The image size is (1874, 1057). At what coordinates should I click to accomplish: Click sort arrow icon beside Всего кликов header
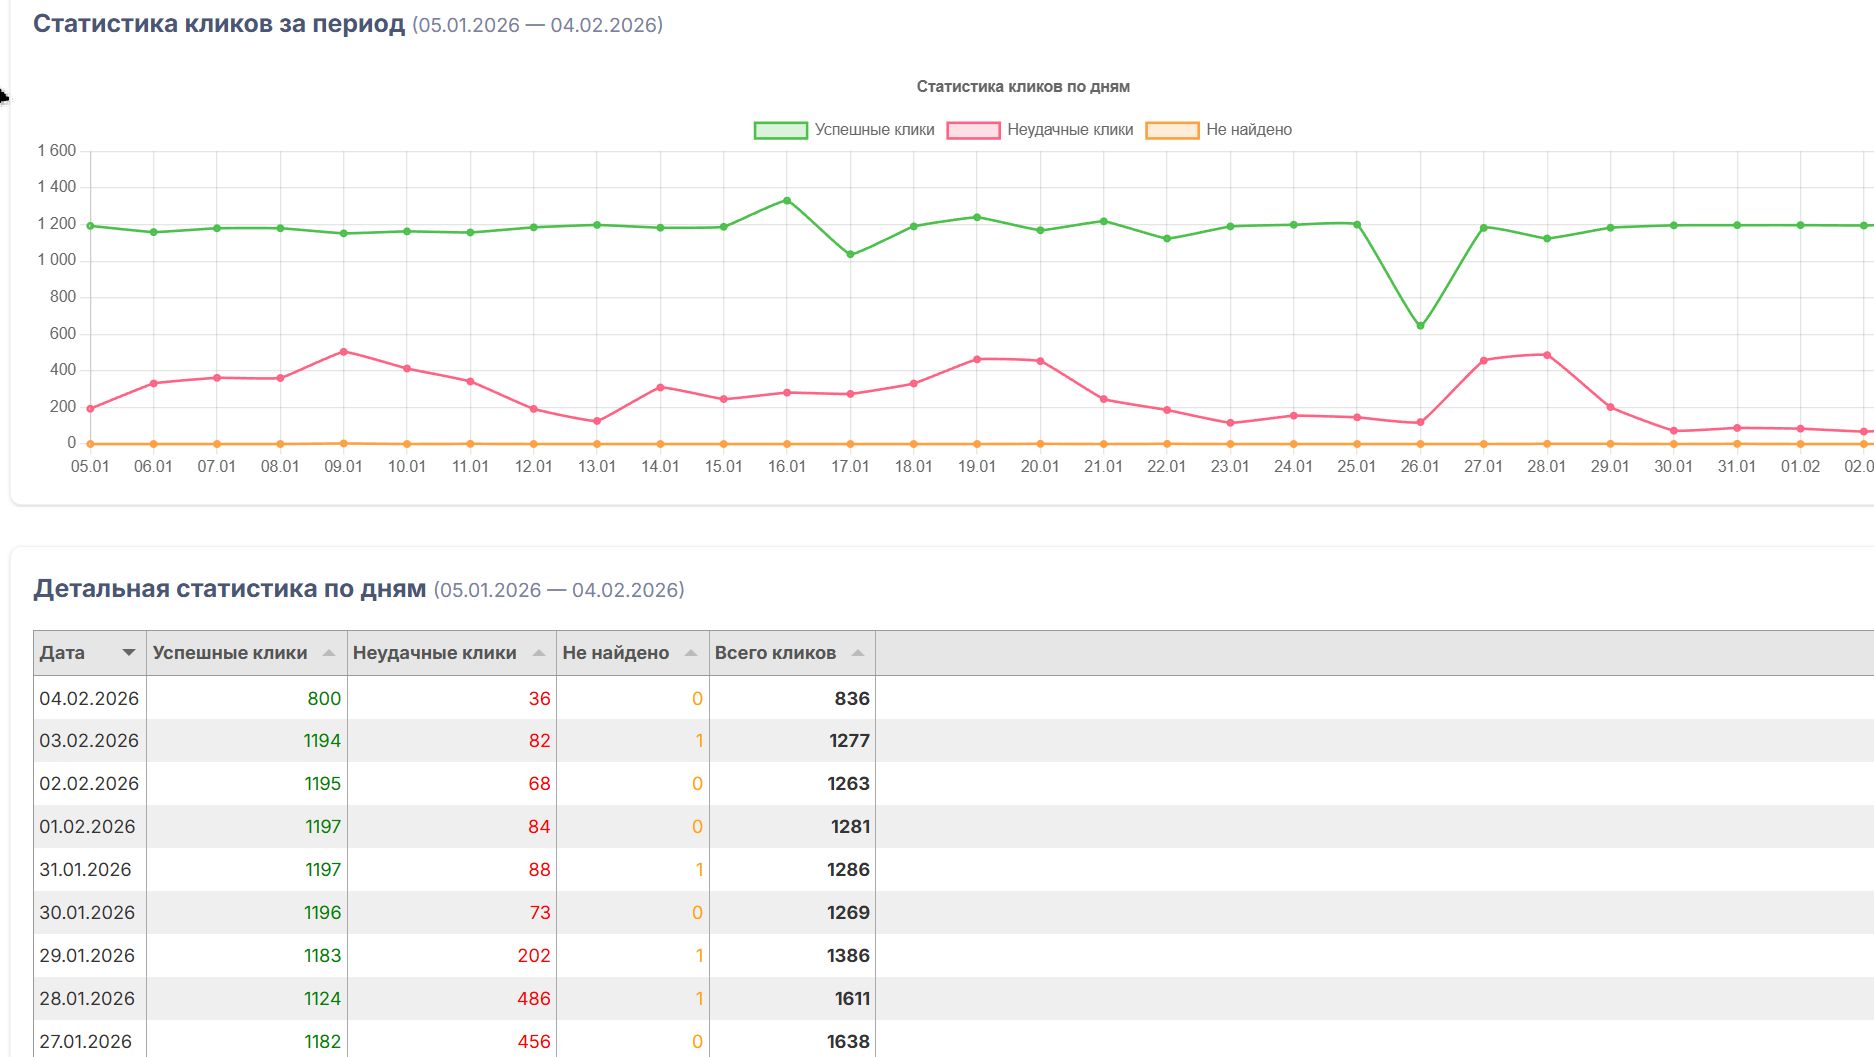point(858,653)
